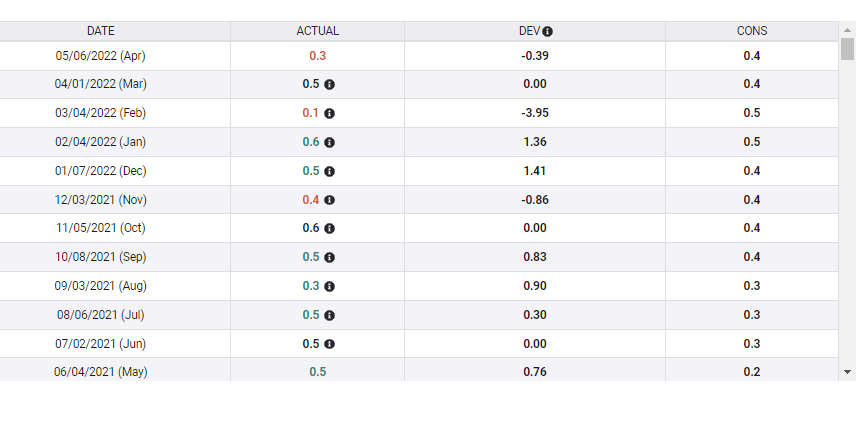Click info icon beside October actual 0.6
This screenshot has width=867, height=428.
click(330, 228)
